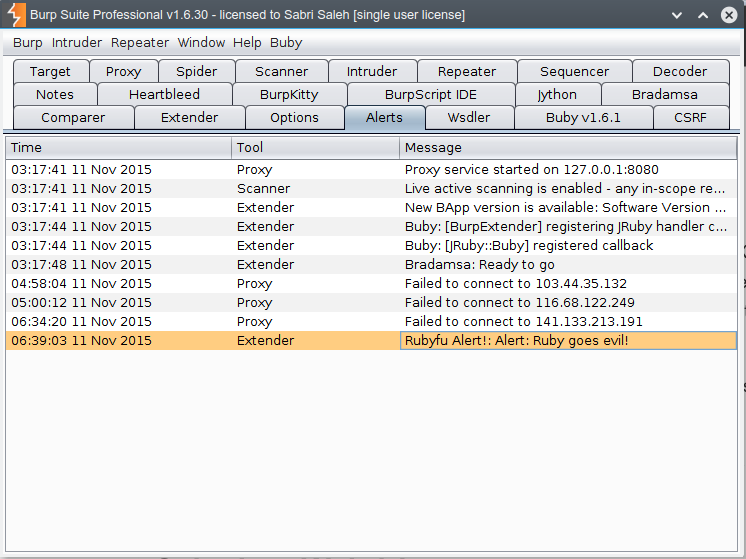Switch to the Target tab
Image resolution: width=746 pixels, height=559 pixels.
point(50,72)
